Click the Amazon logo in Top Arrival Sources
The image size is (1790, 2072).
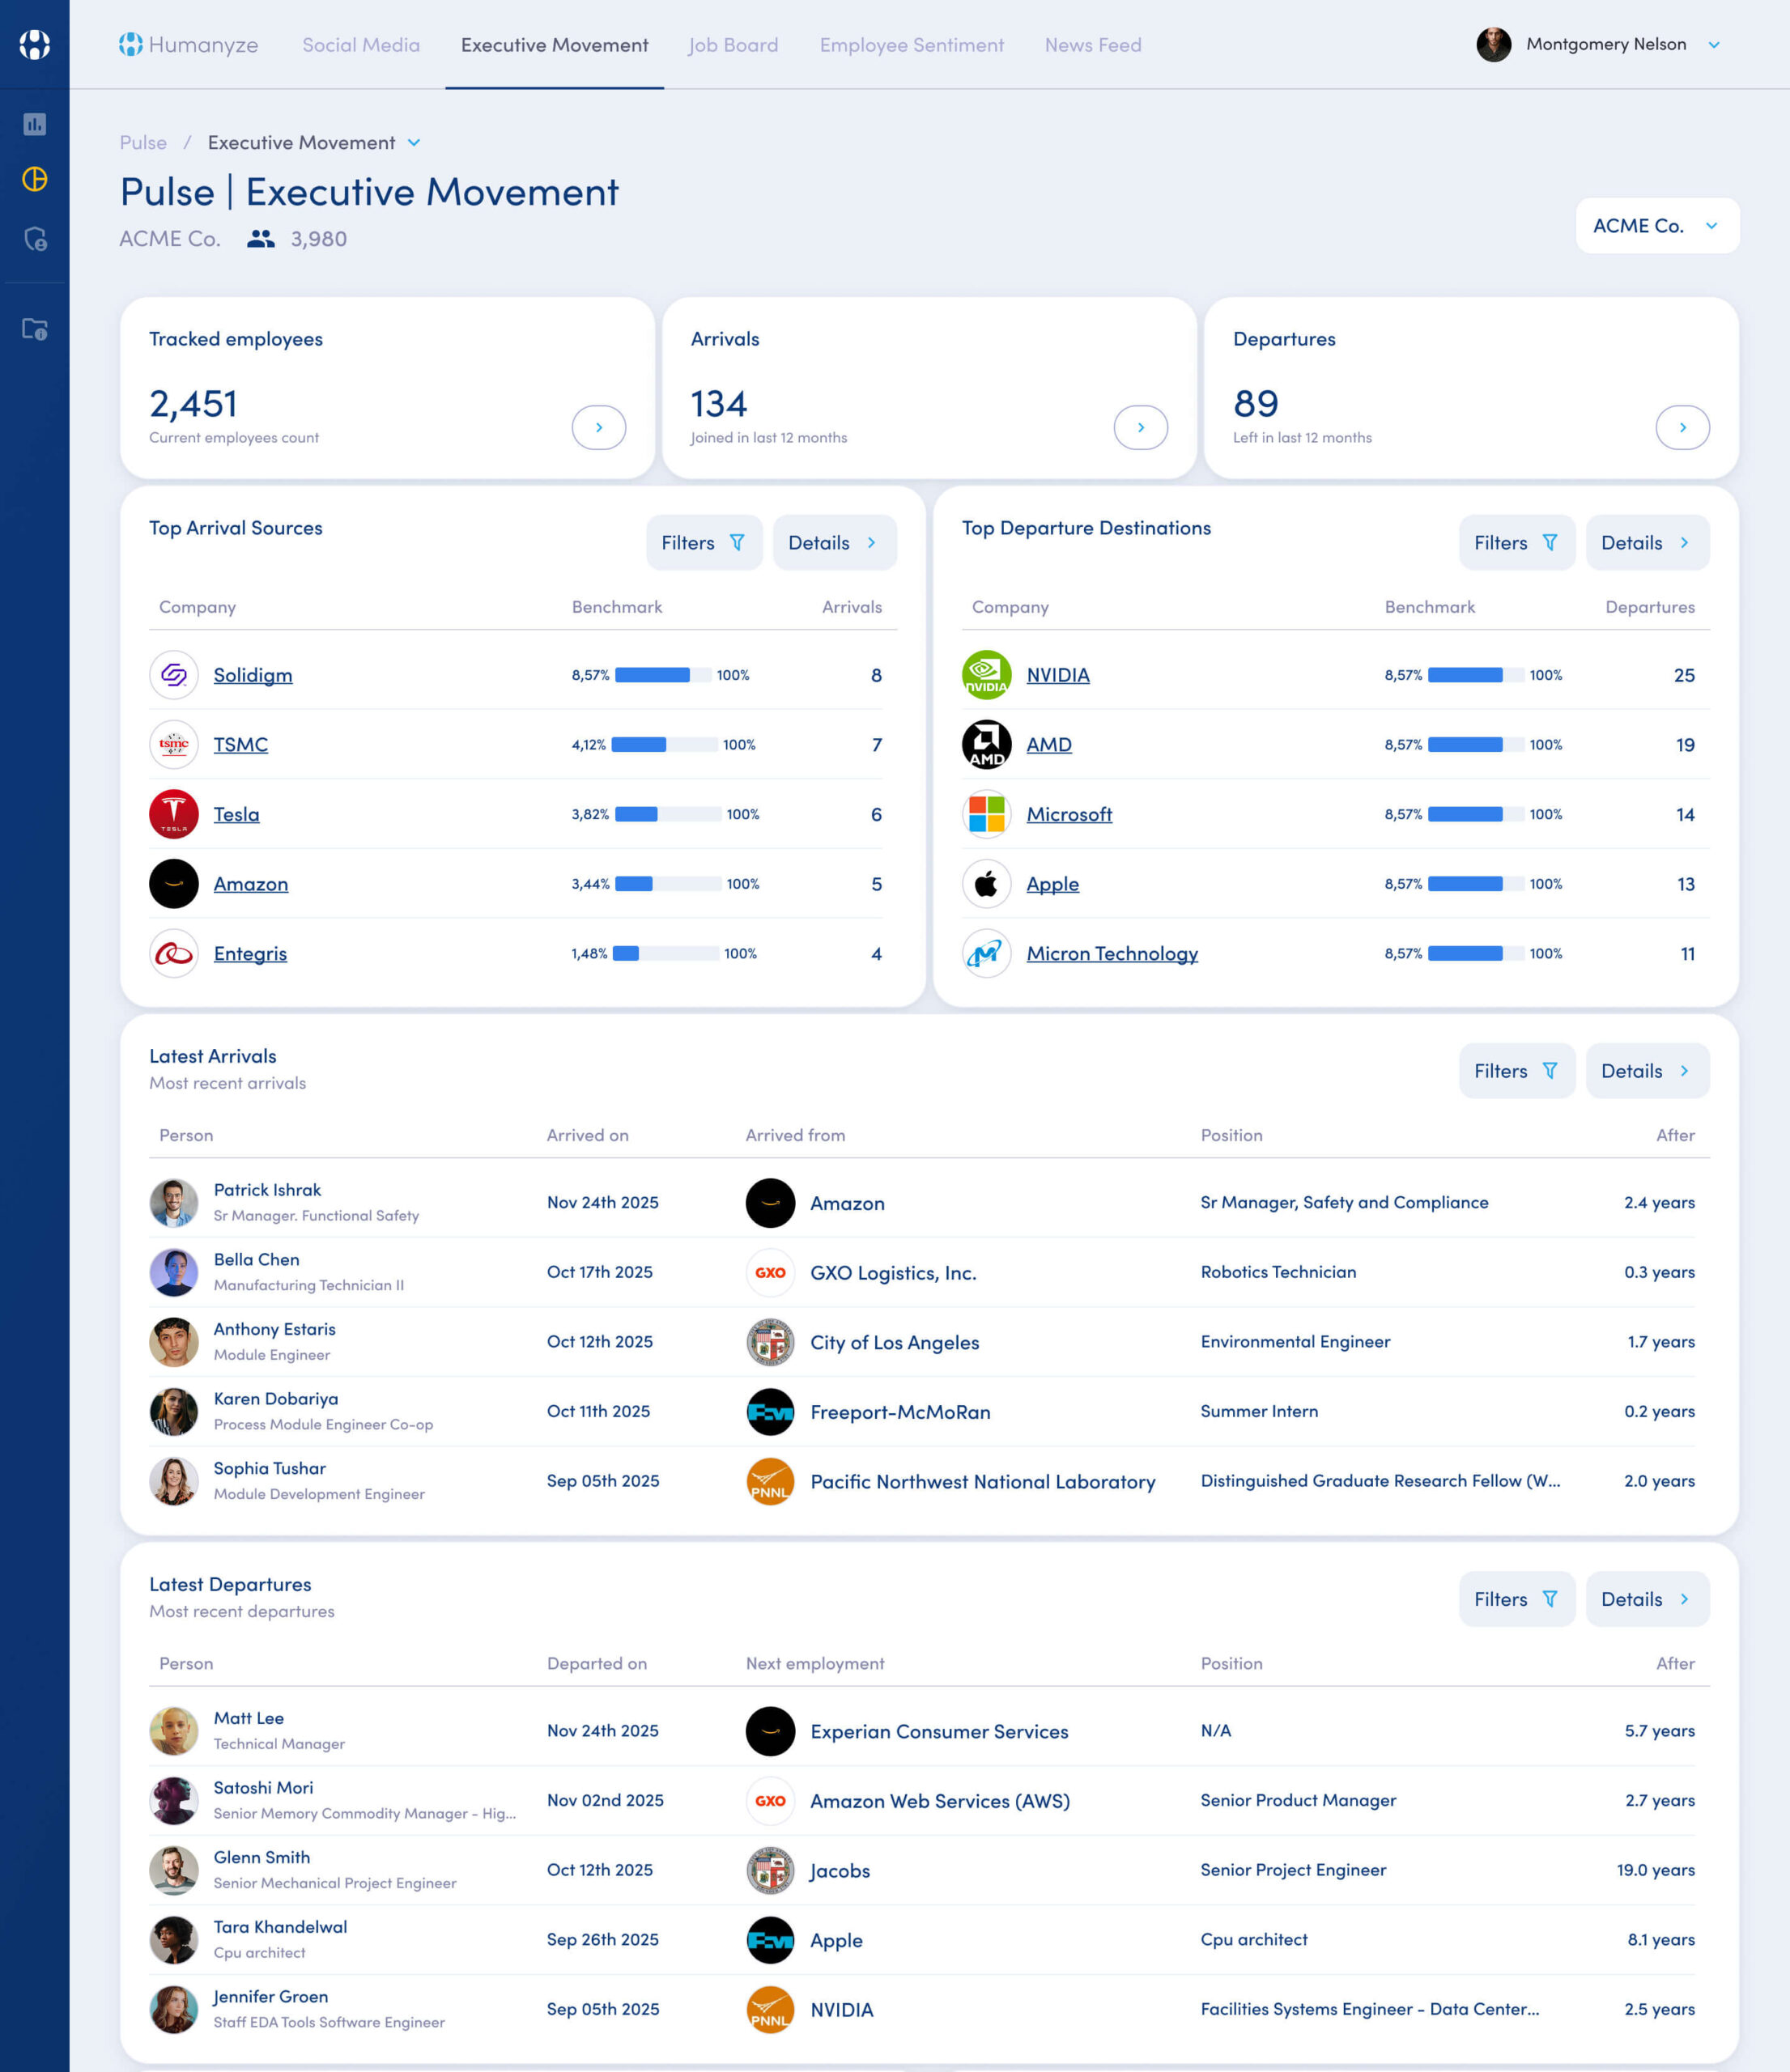tap(174, 884)
